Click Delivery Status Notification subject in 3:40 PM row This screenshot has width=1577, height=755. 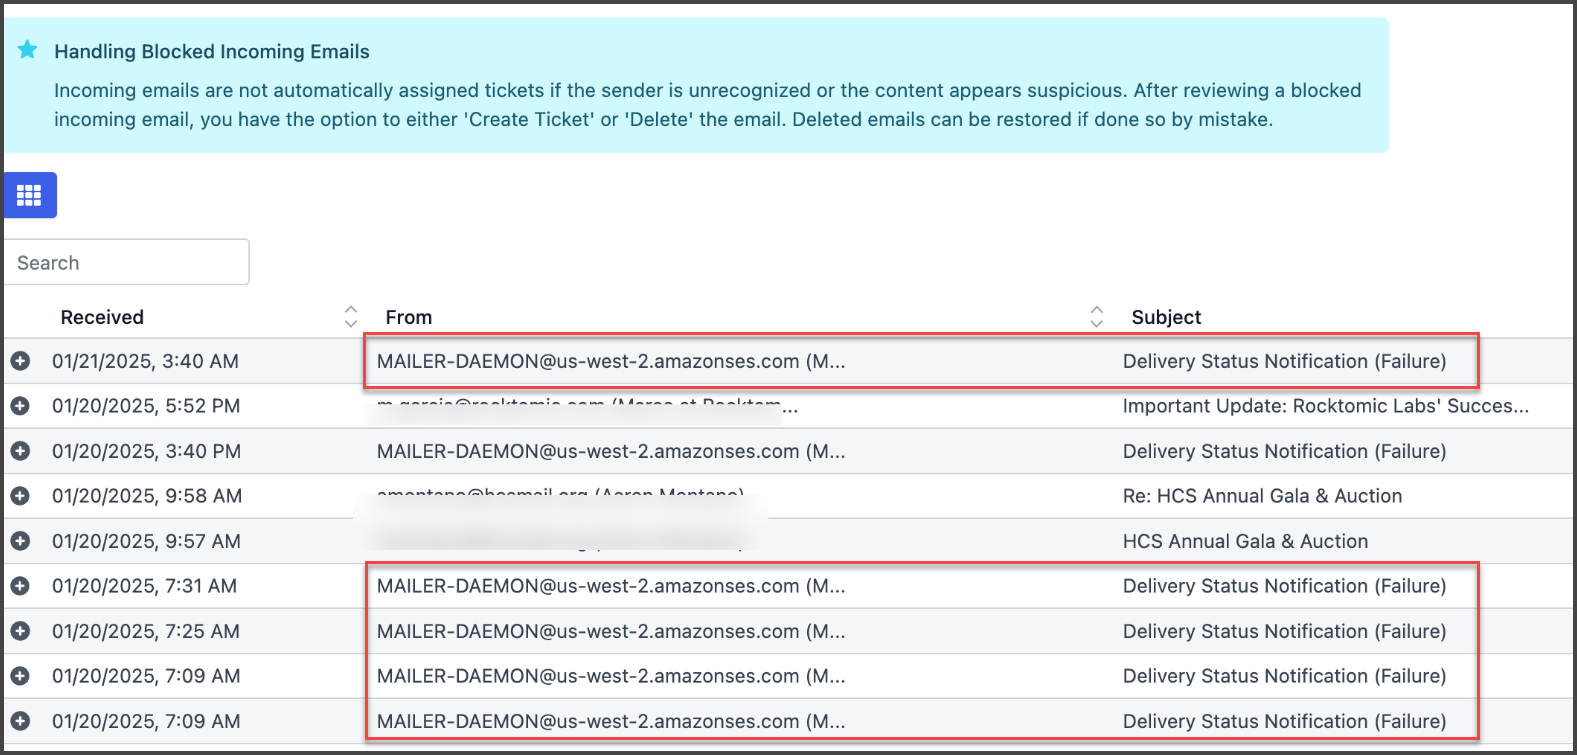click(1284, 451)
